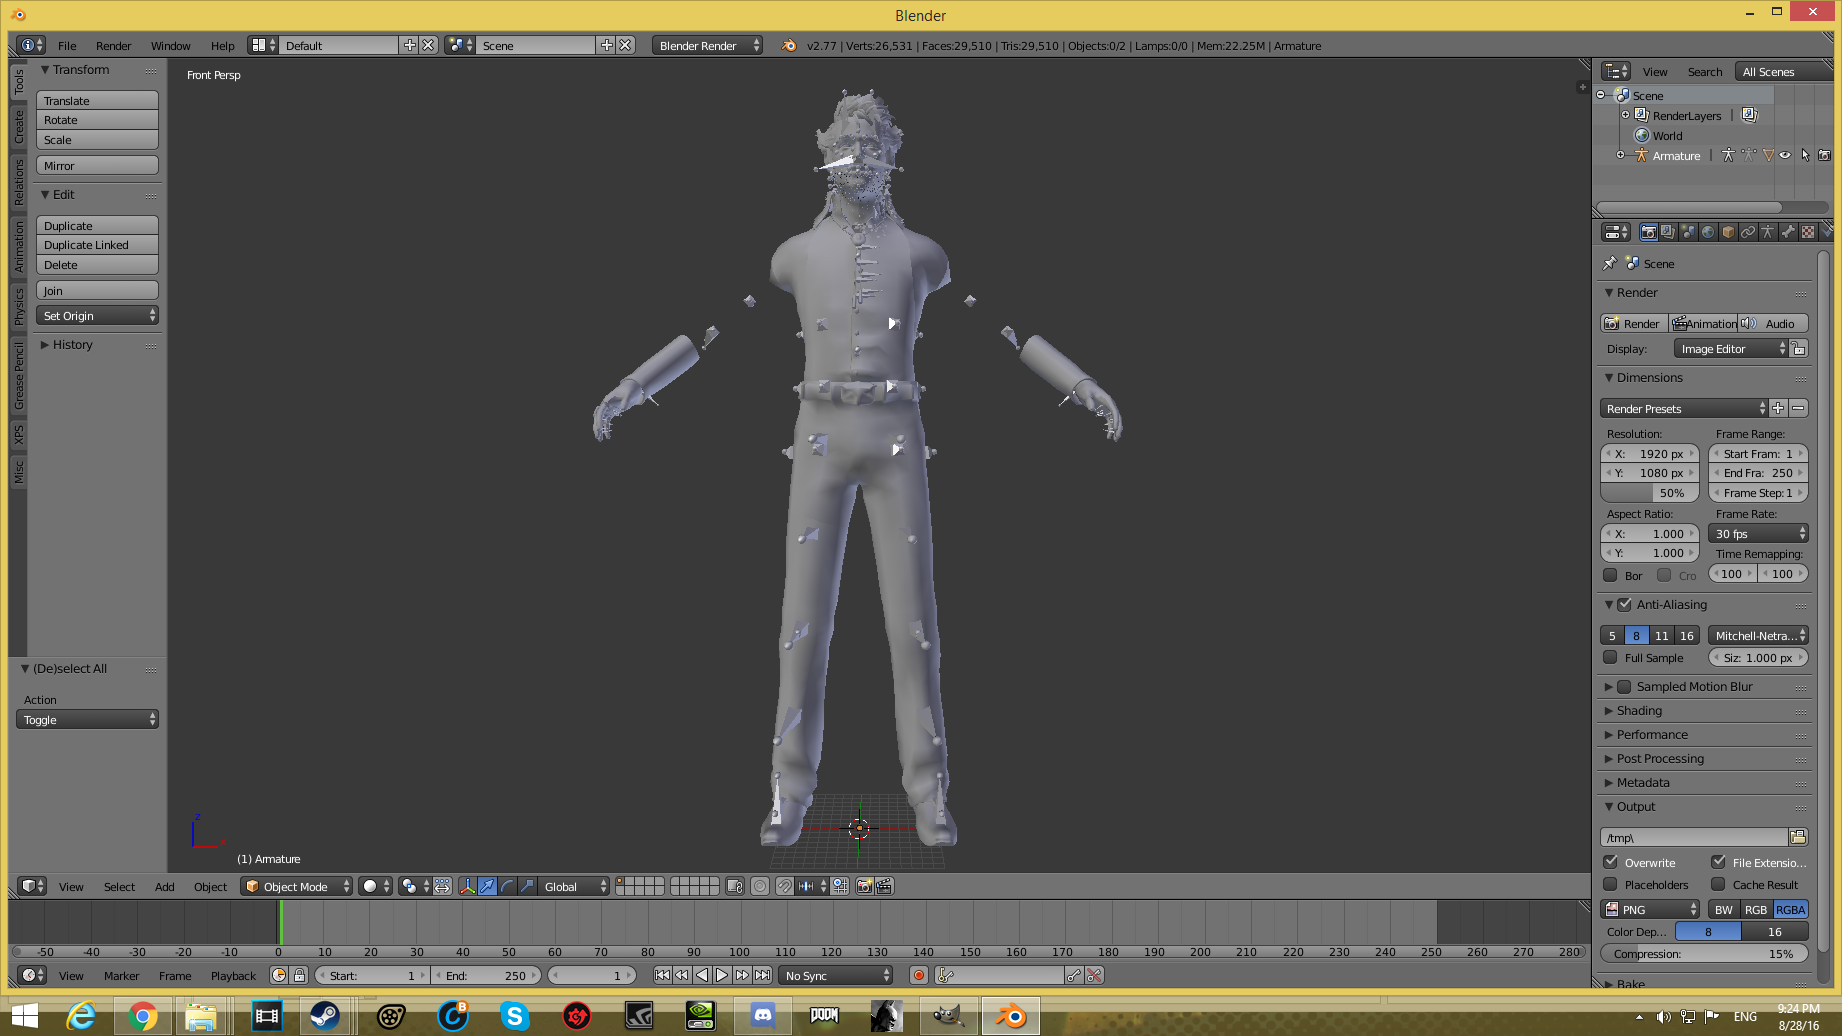Open the Steam app in taskbar
This screenshot has width=1842, height=1036.
[x=325, y=1016]
